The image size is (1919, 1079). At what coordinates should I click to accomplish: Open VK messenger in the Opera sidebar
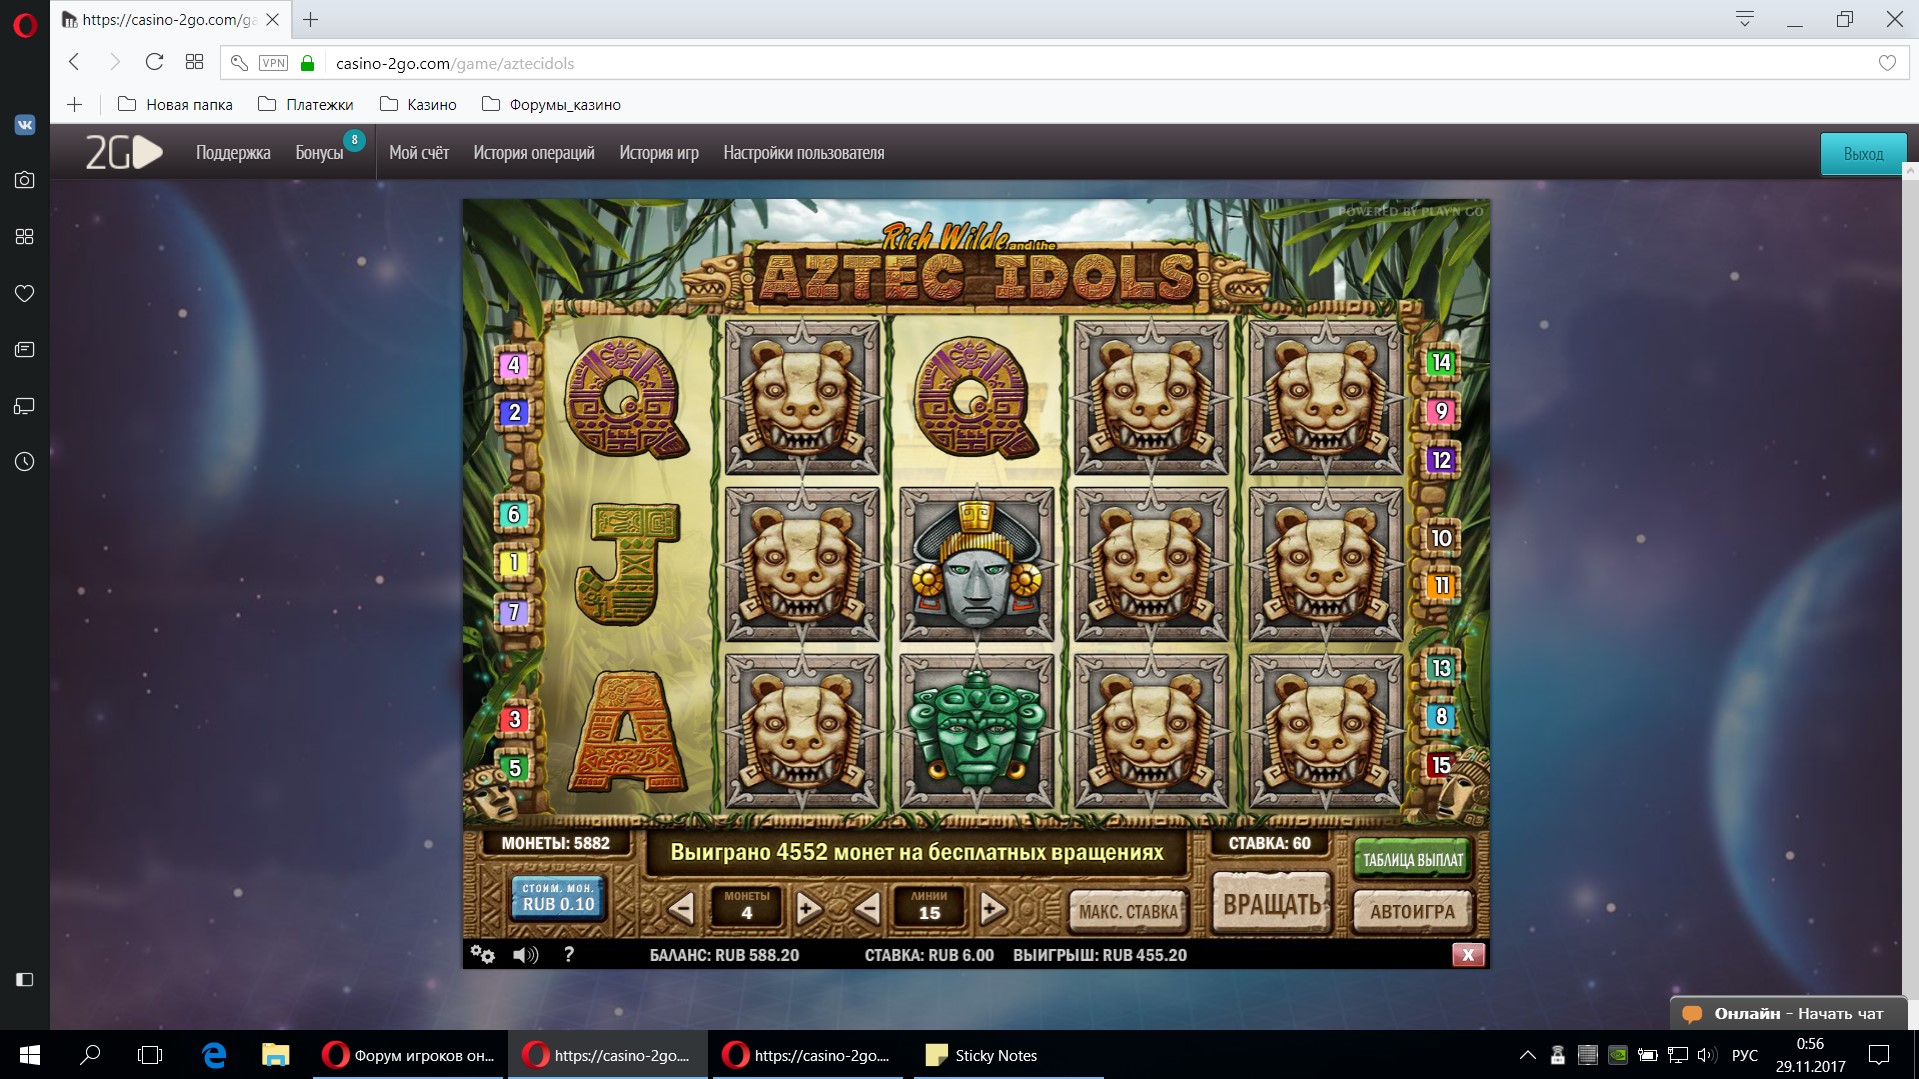pos(25,125)
